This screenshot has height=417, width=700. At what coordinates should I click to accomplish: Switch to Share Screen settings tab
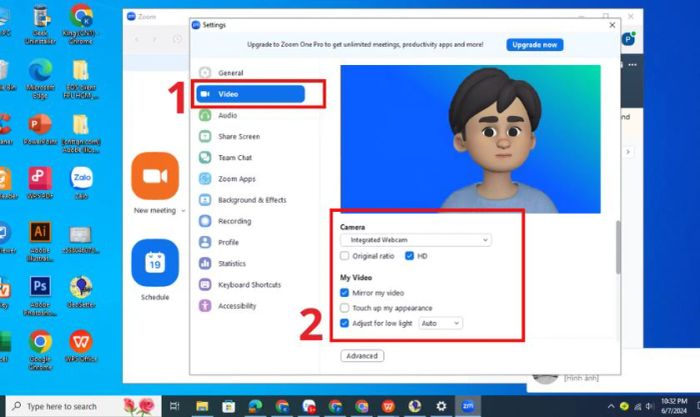pyautogui.click(x=239, y=136)
